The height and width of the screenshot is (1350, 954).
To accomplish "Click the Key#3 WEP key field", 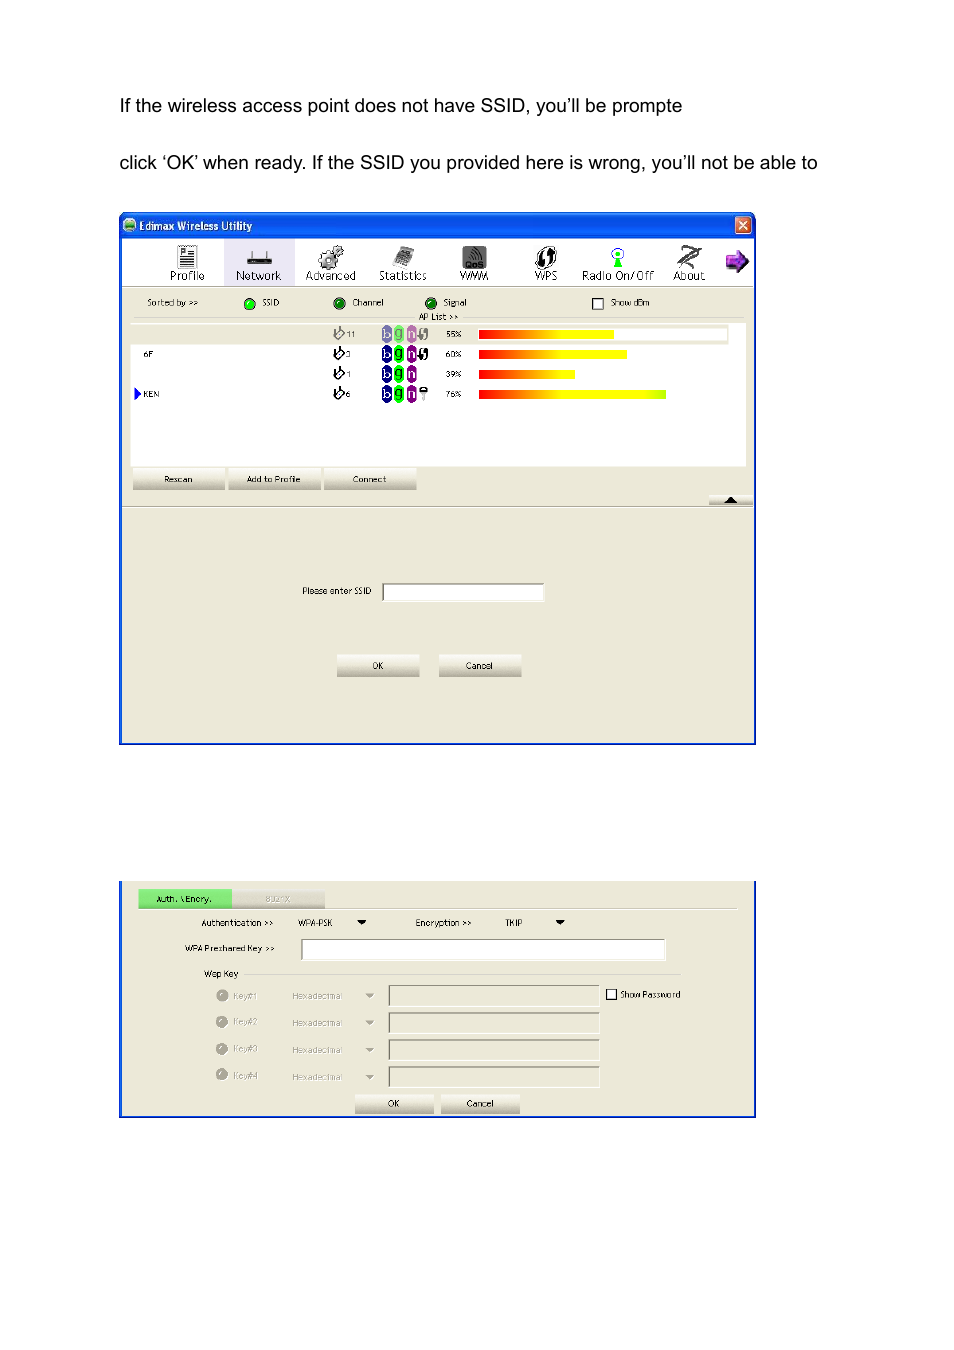I will (x=494, y=1049).
